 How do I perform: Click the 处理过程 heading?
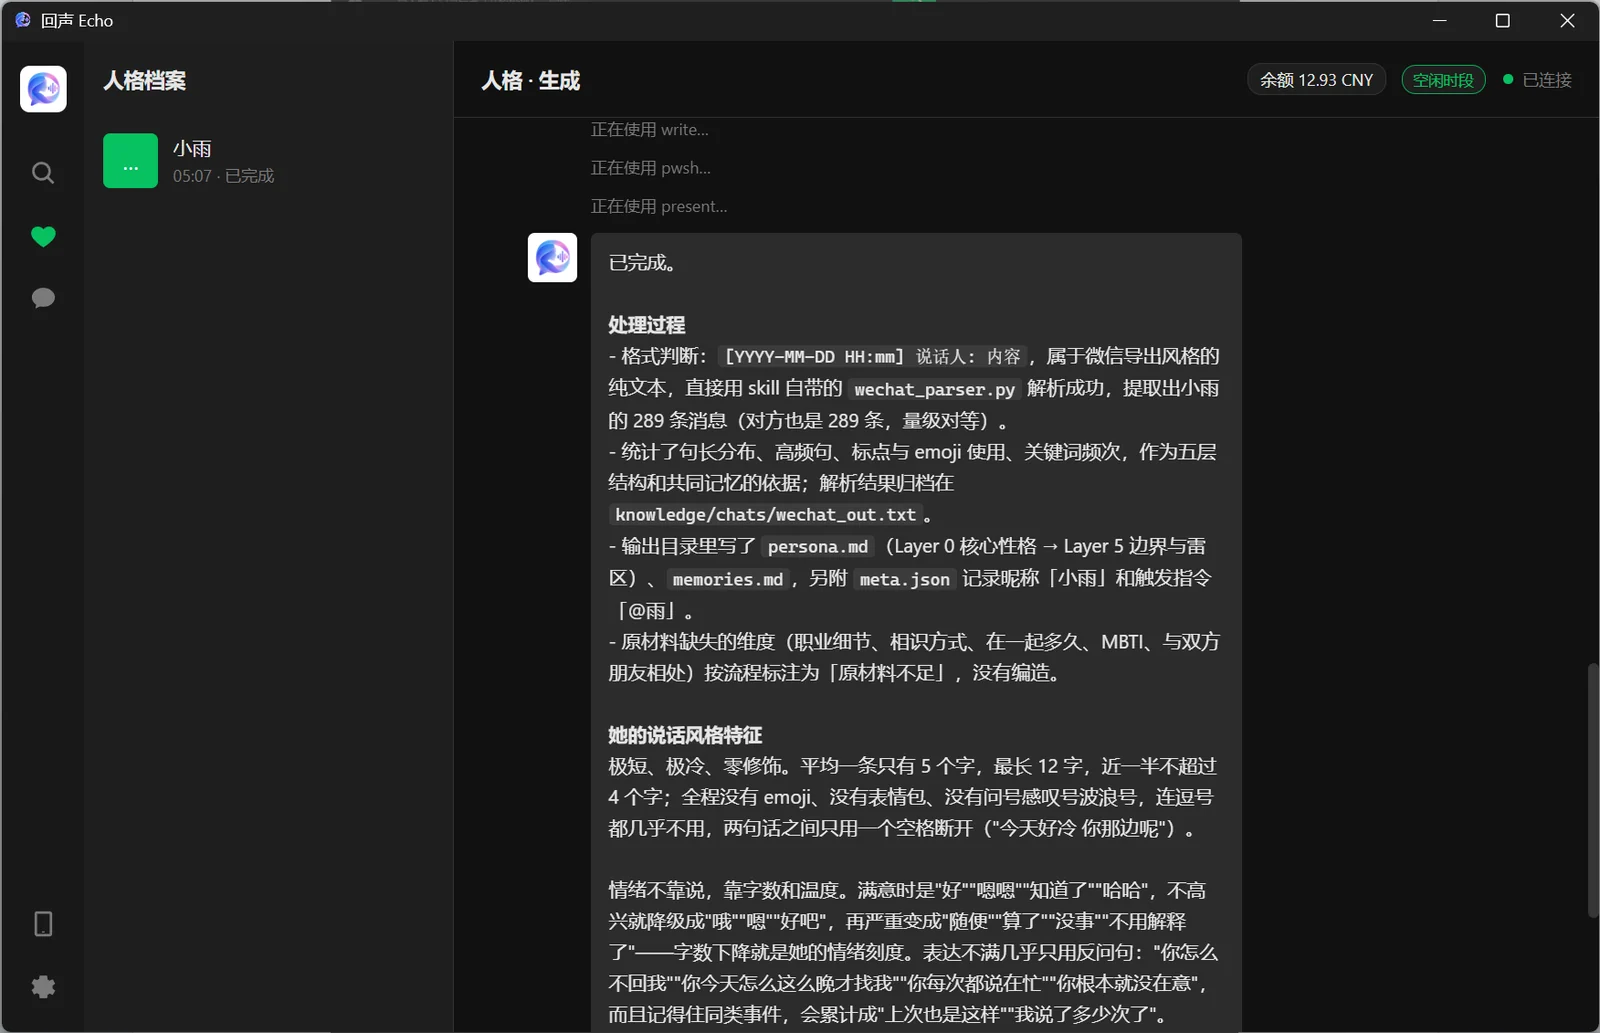pos(646,325)
